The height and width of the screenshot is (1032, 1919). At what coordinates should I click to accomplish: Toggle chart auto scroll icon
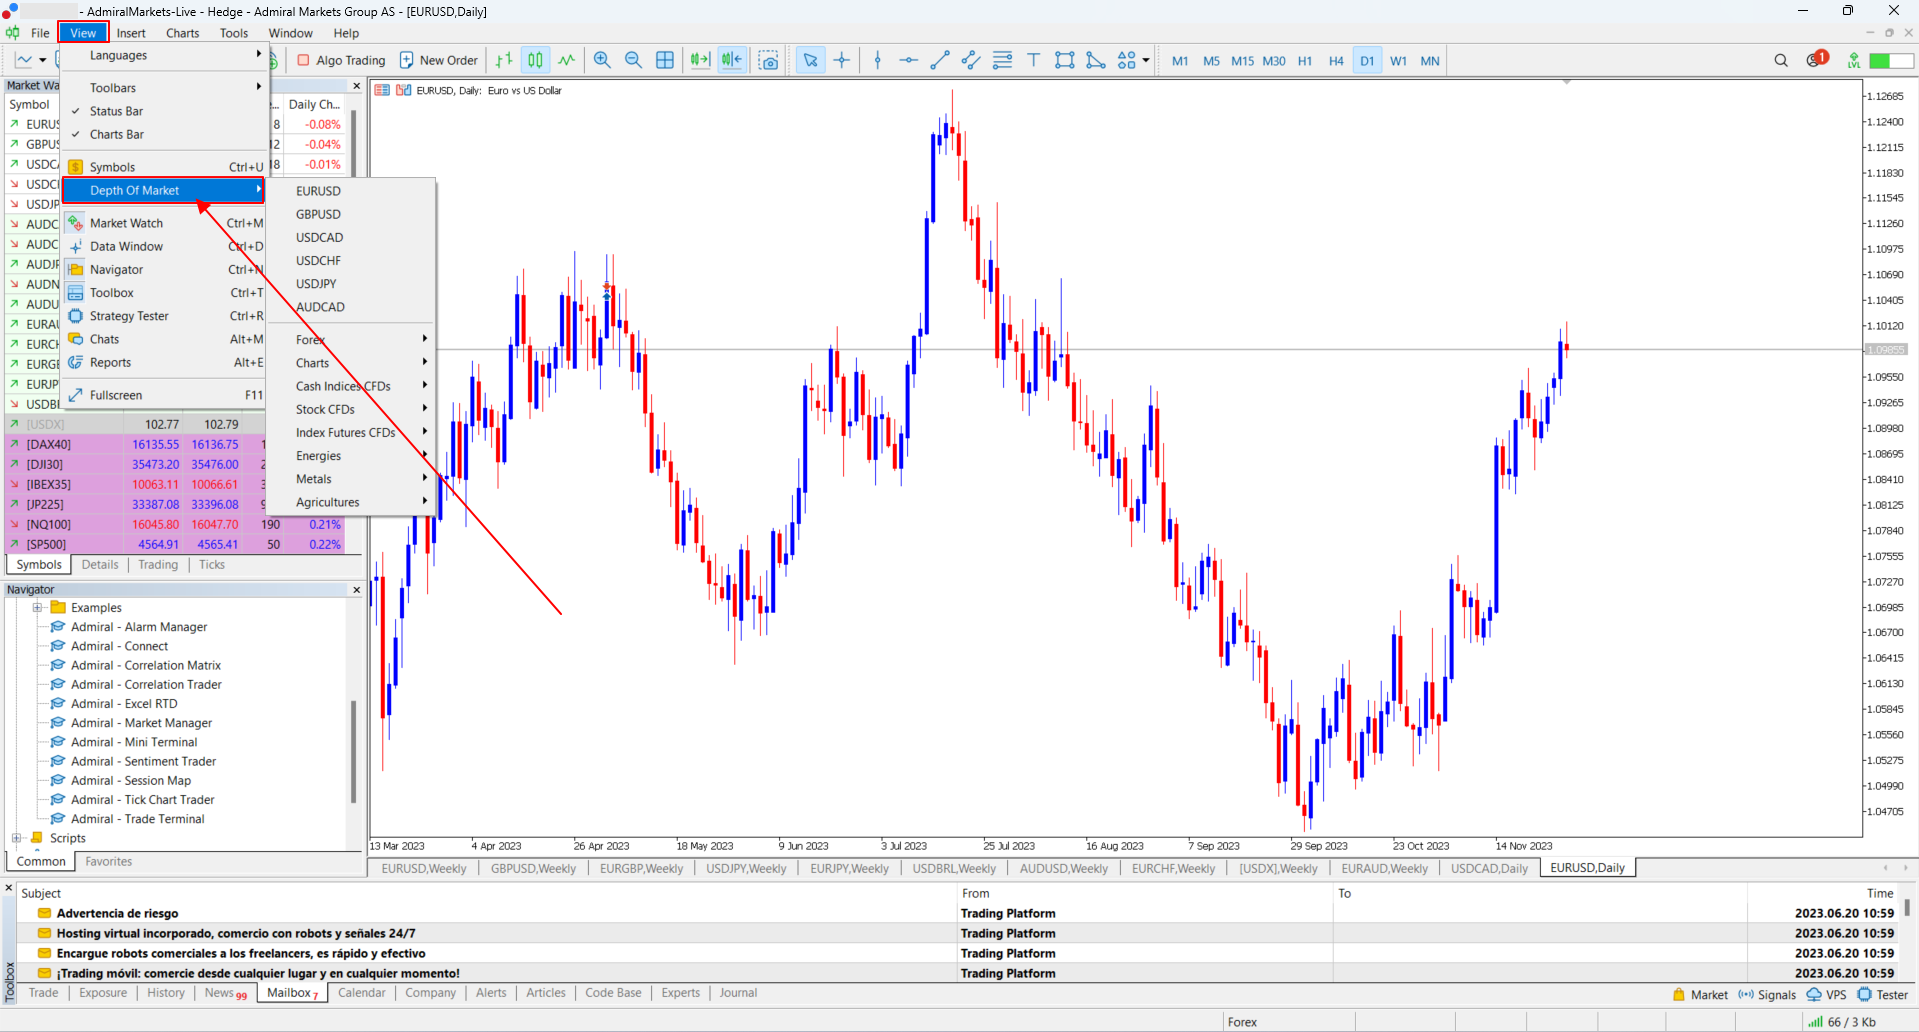(x=700, y=60)
